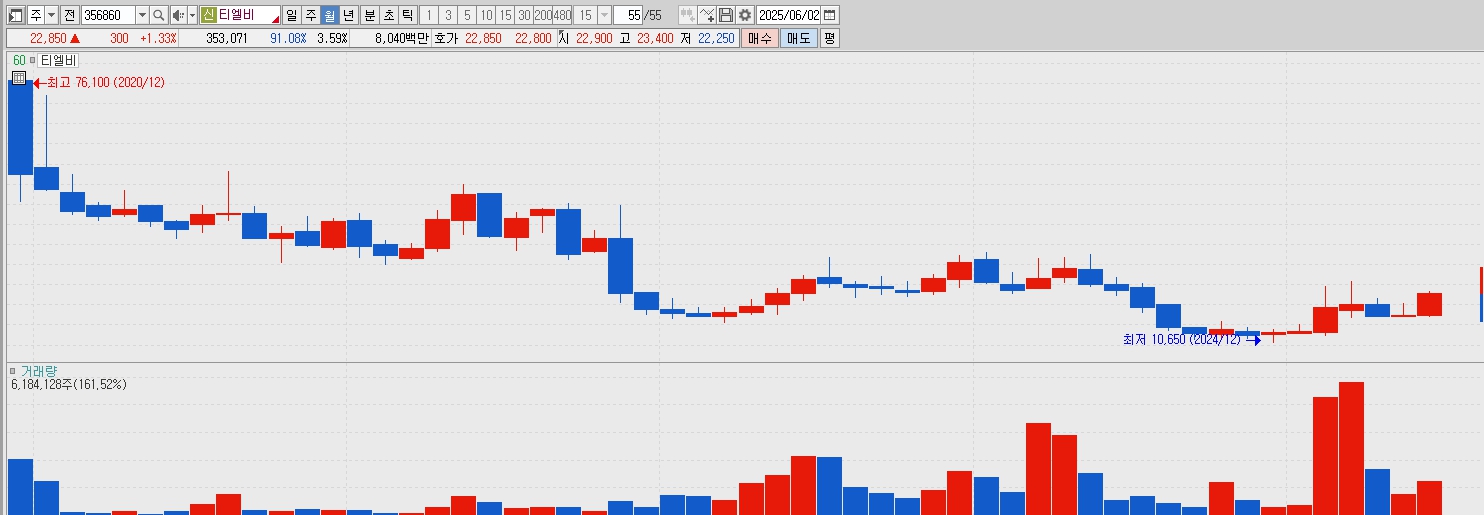Click the small grid icon at chart's top-left

point(18,78)
